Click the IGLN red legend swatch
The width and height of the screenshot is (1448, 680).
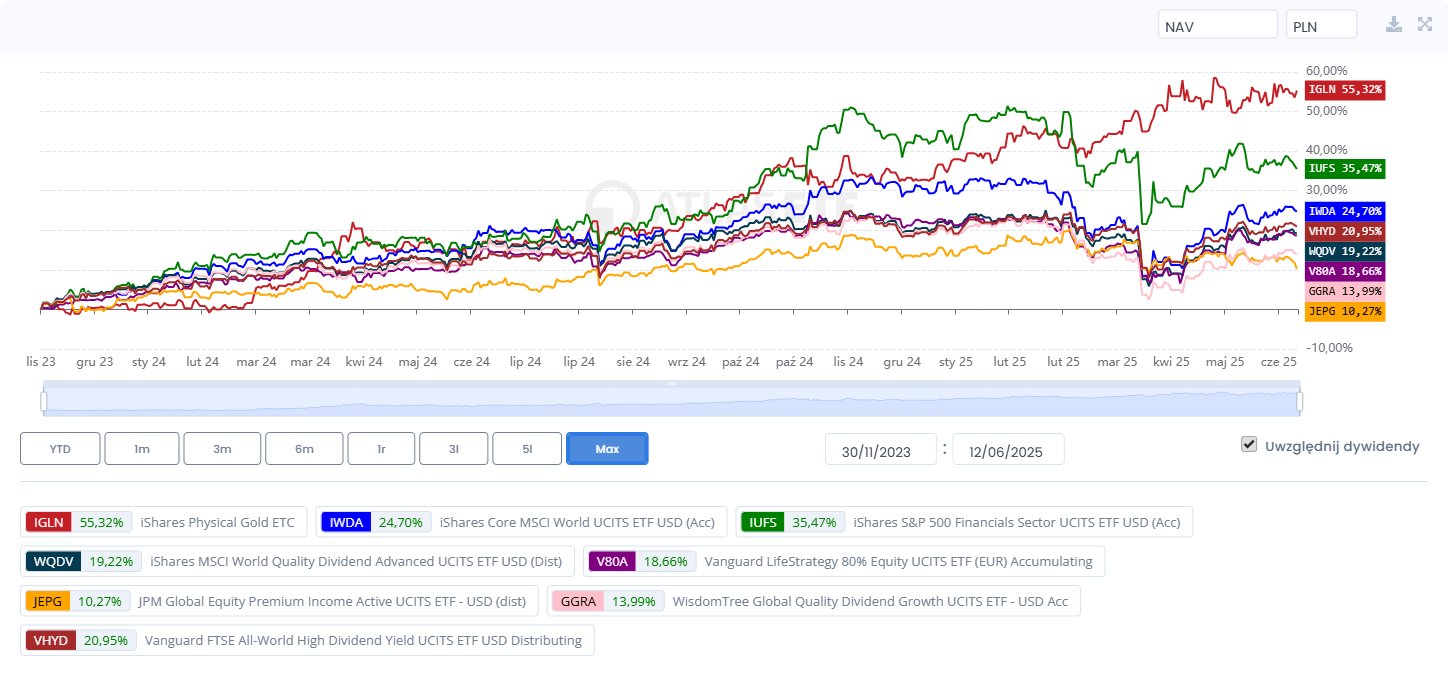pyautogui.click(x=48, y=522)
